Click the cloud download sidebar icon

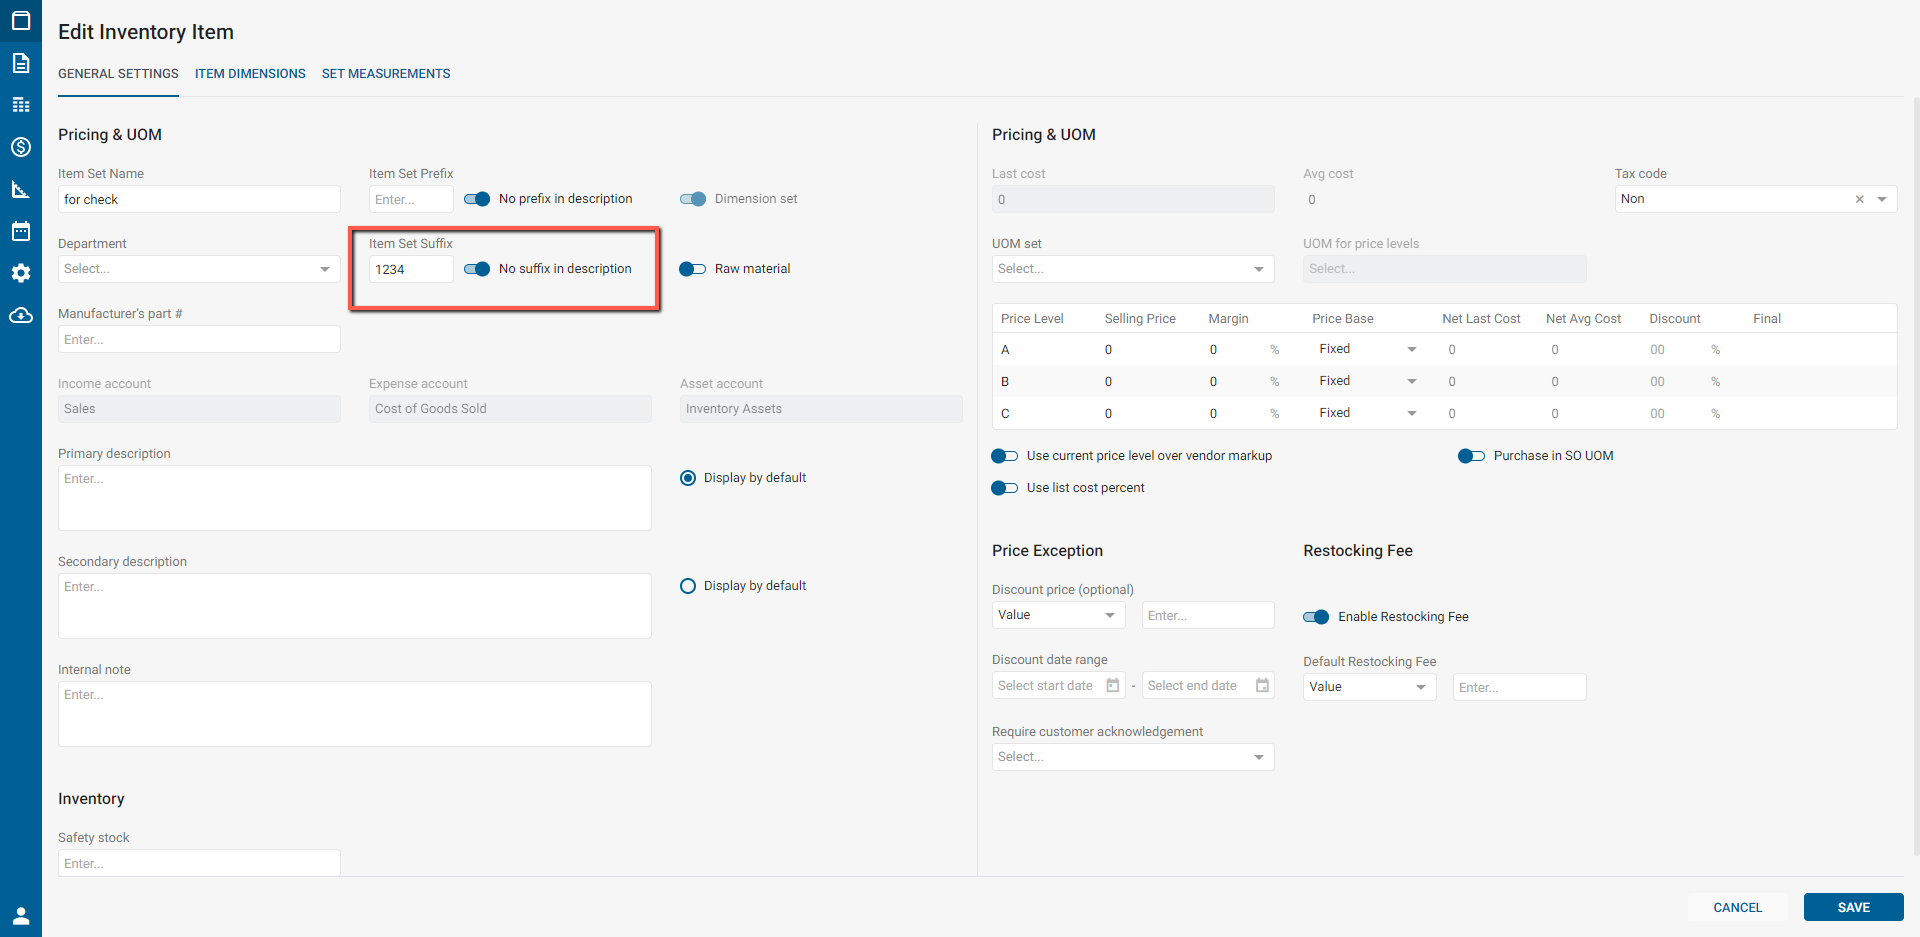coord(21,315)
